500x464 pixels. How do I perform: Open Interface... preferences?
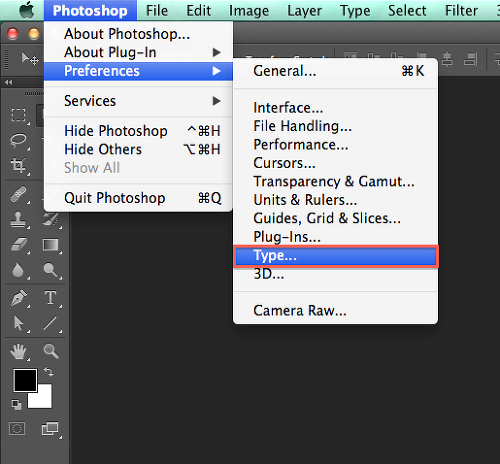coord(336,108)
